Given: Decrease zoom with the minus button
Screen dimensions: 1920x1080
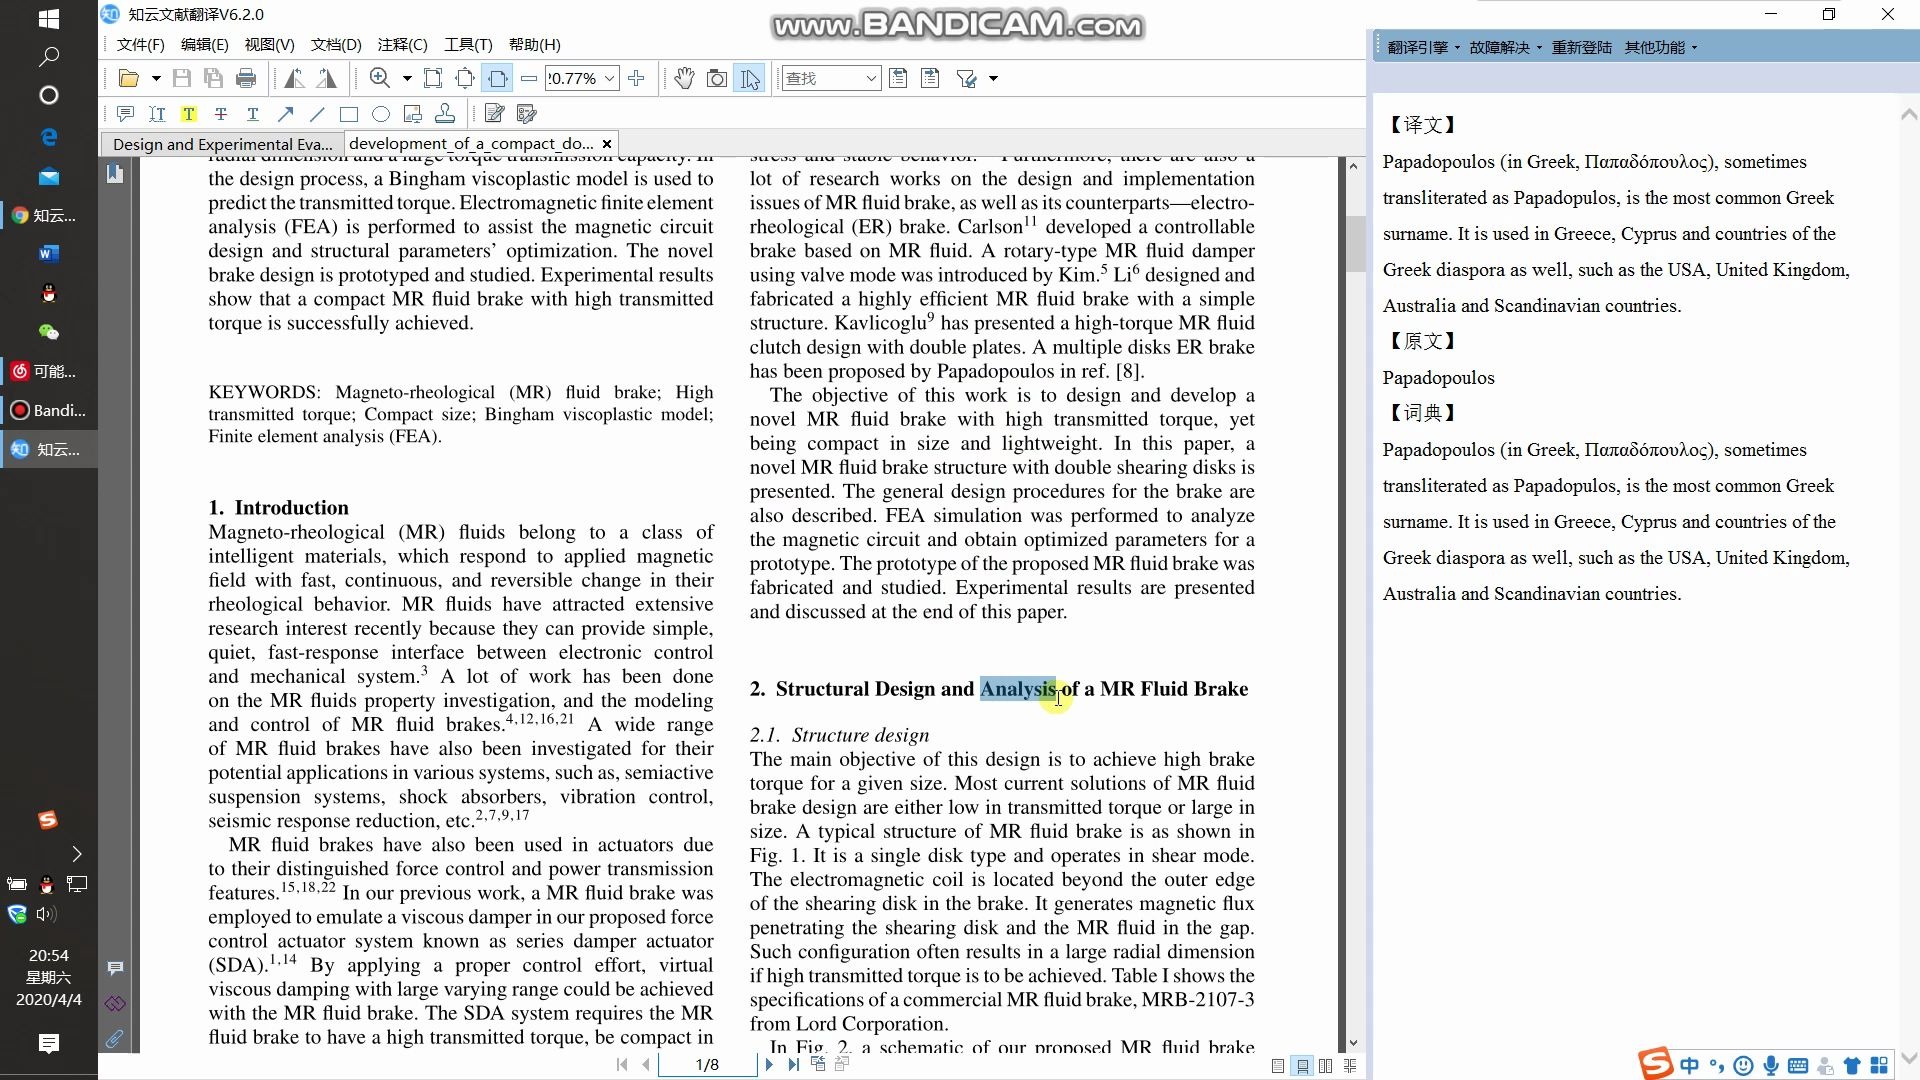Looking at the screenshot, I should point(529,78).
